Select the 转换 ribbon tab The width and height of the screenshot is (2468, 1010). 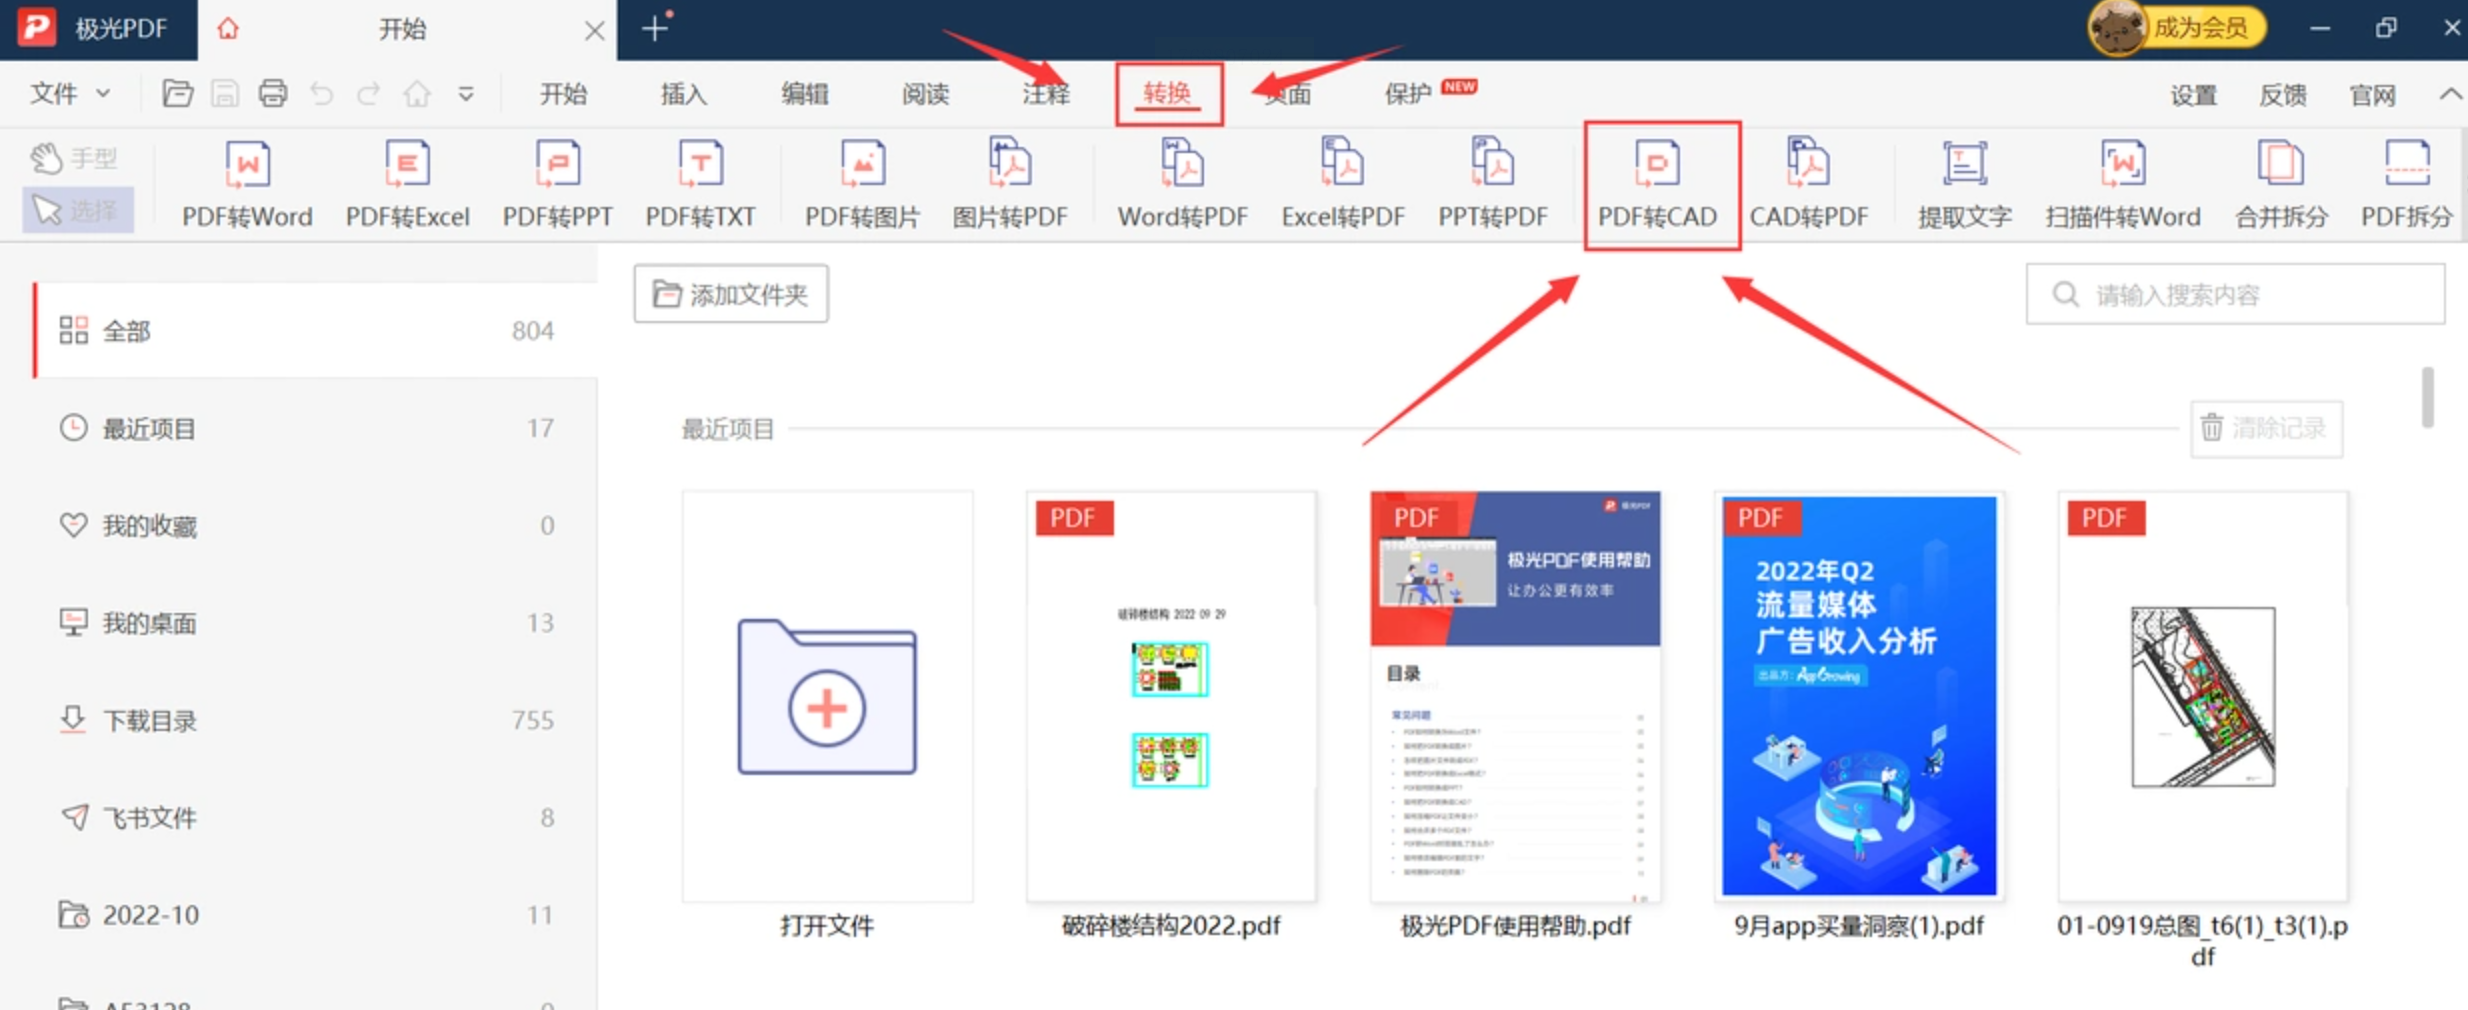click(1167, 94)
